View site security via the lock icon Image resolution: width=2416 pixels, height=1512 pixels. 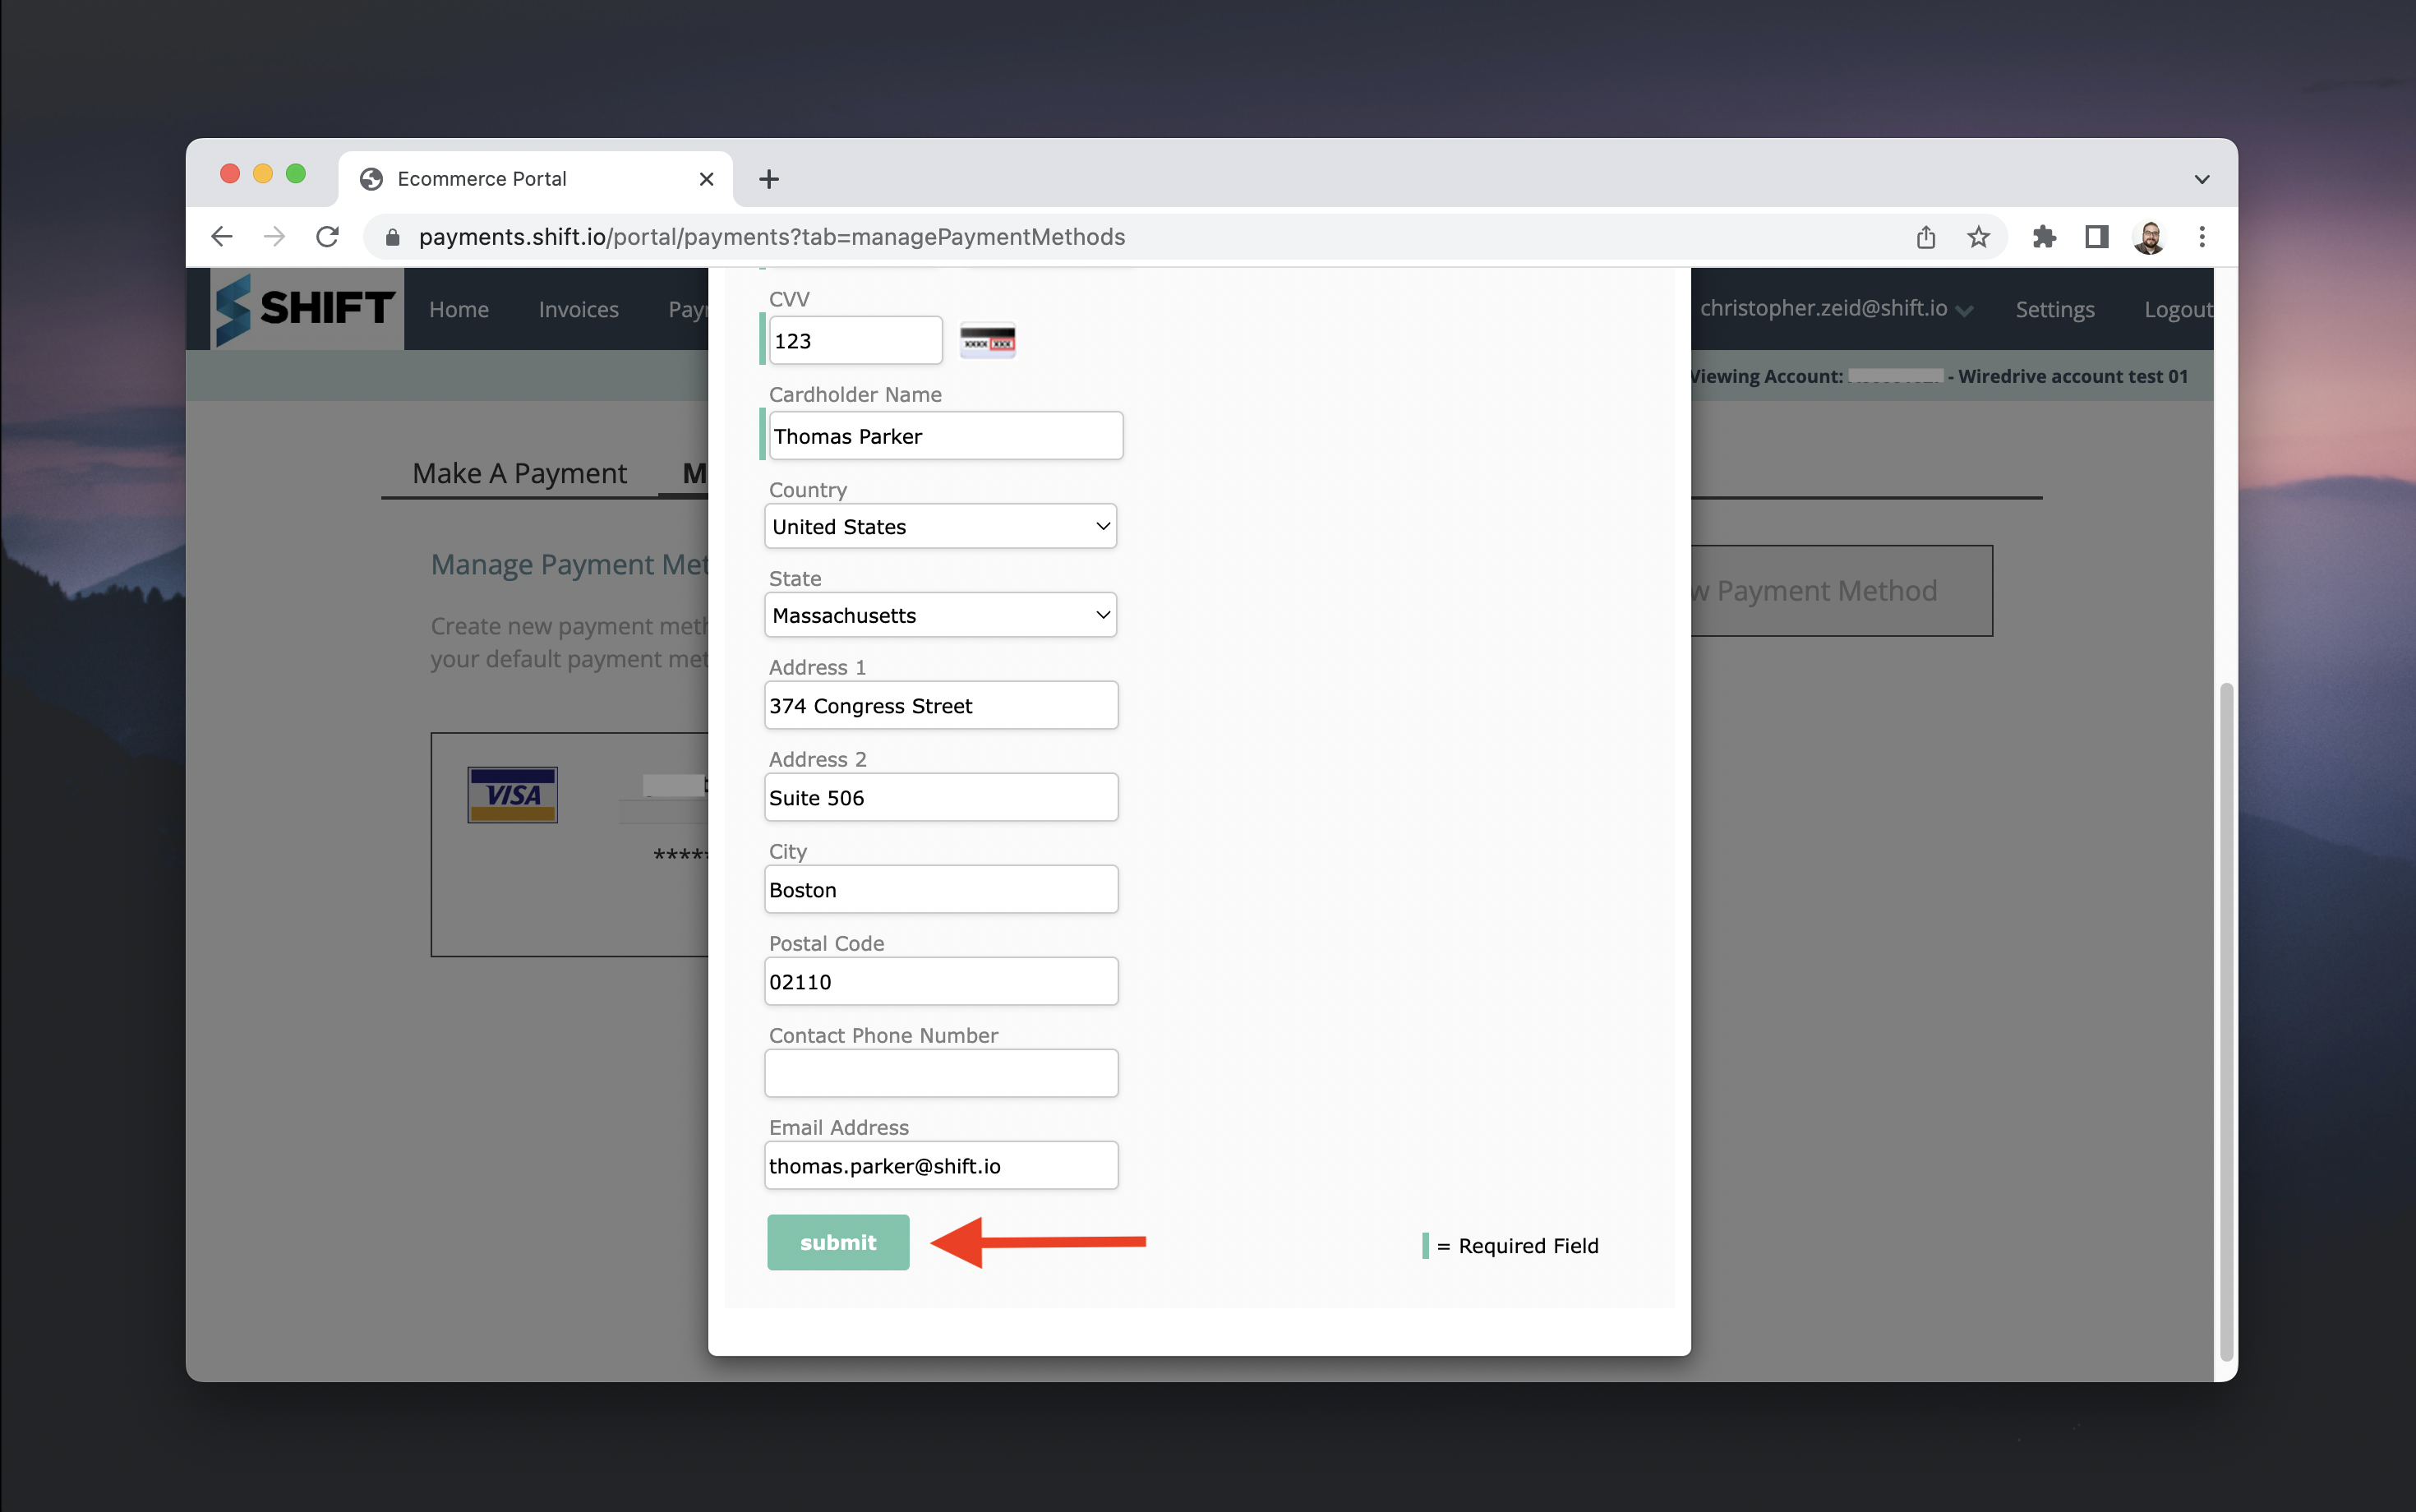click(x=392, y=237)
